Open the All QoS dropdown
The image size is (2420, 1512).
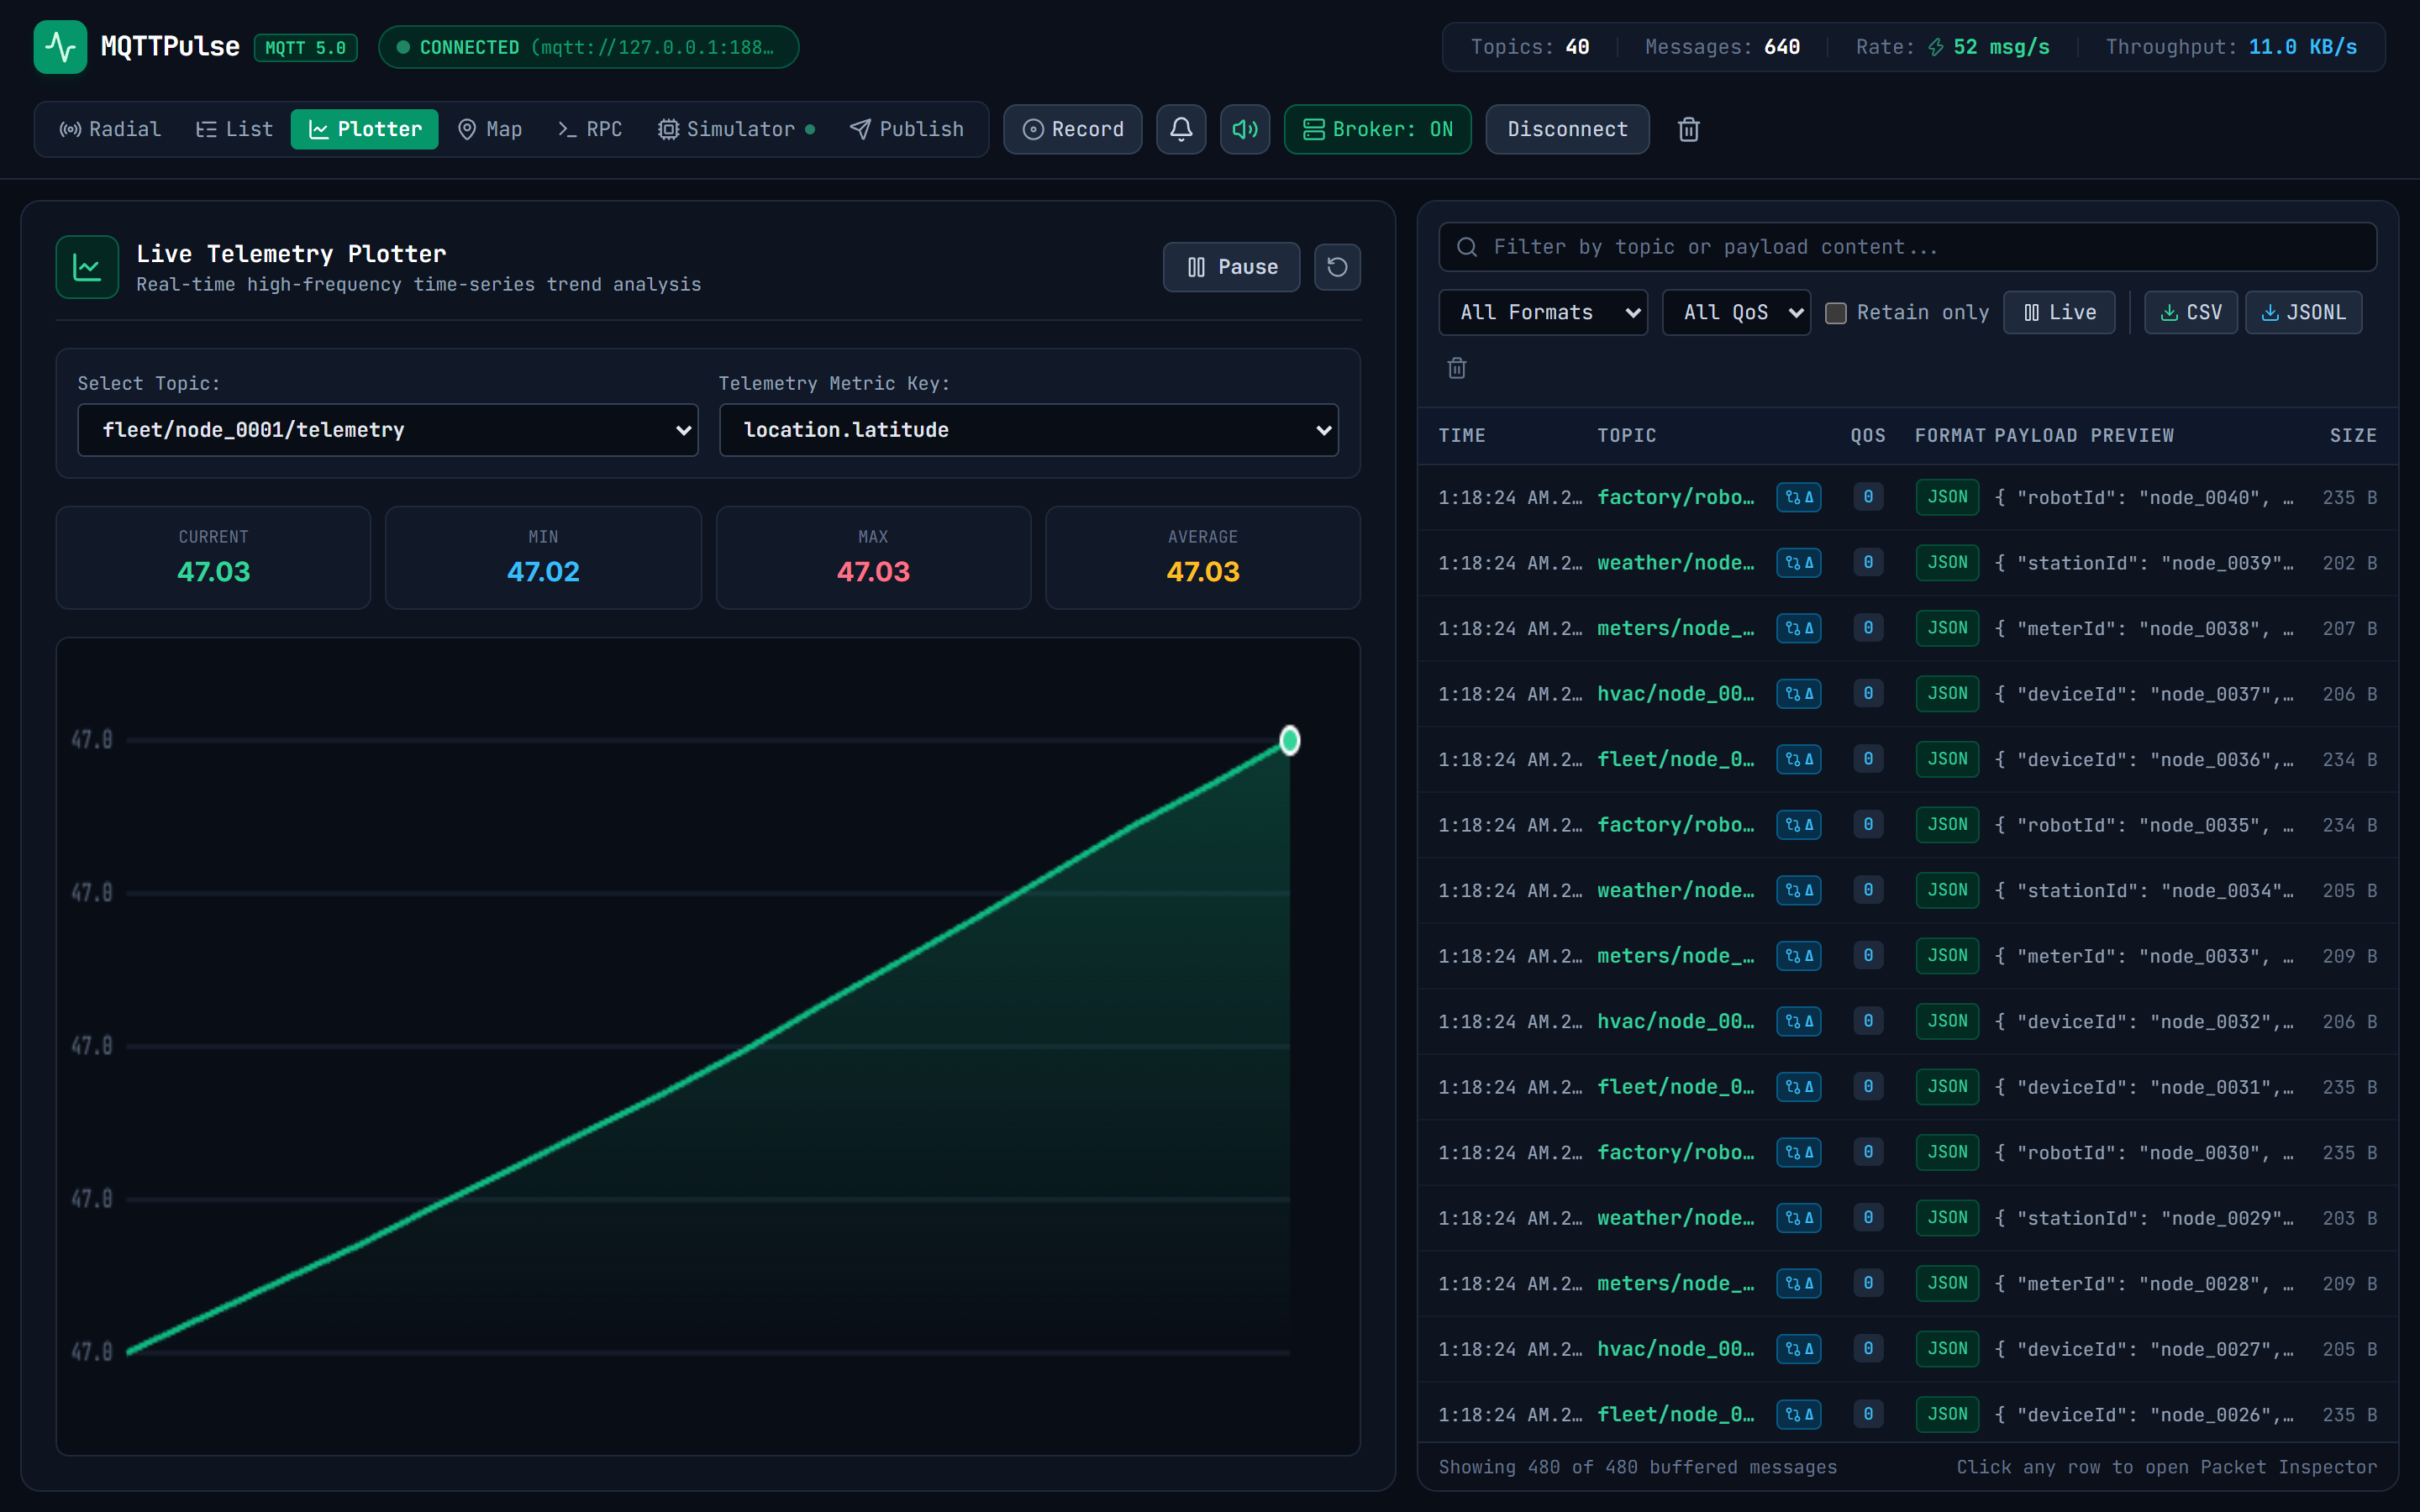coord(1736,313)
